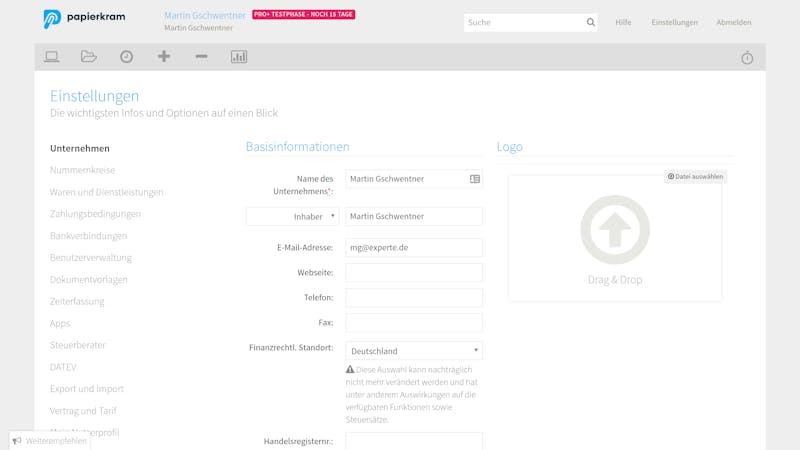The image size is (800, 450).
Task: Open the clock time tracking icon
Action: (x=127, y=57)
